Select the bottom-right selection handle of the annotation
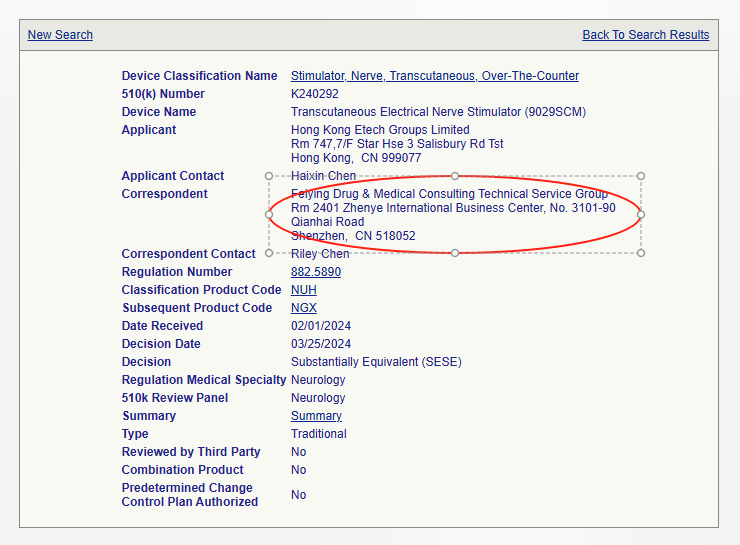 pos(641,253)
